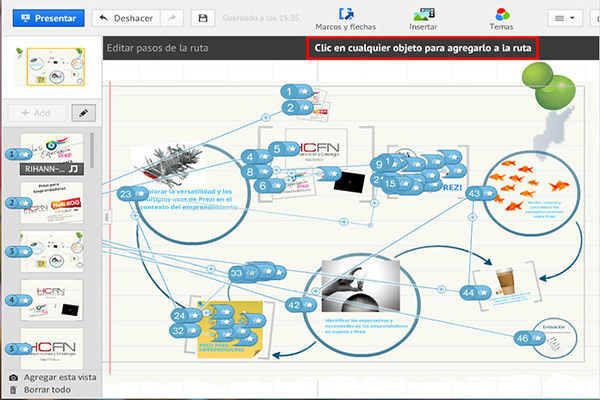This screenshot has width=600, height=400.
Task: Click the trash icon beside Borrar todo
Action: click(x=13, y=390)
